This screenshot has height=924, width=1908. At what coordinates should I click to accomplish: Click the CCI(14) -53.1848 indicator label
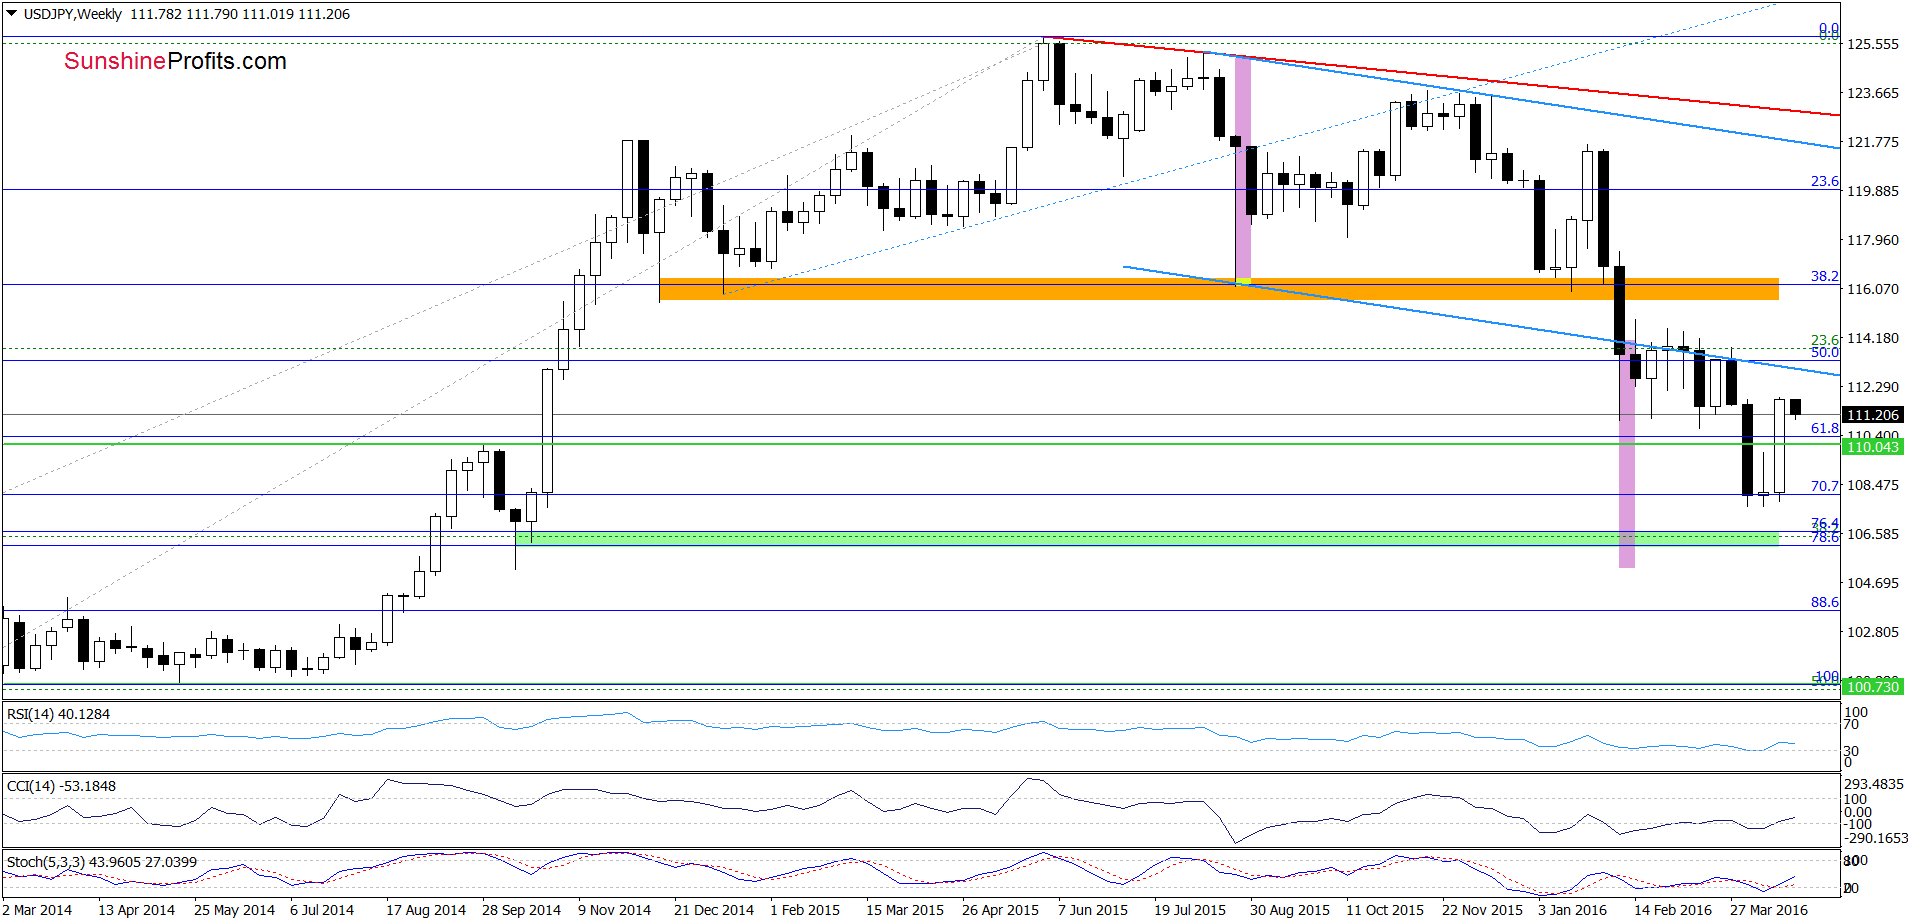61,786
